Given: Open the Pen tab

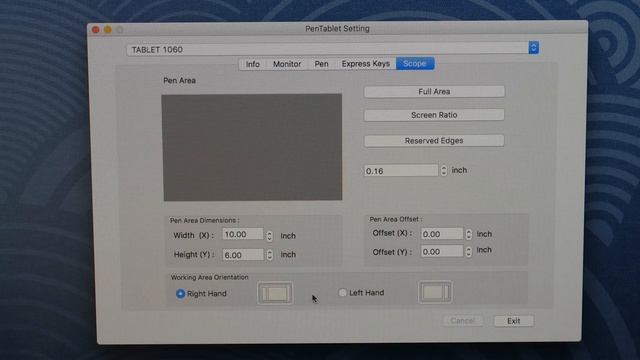Looking at the screenshot, I should tap(321, 64).
